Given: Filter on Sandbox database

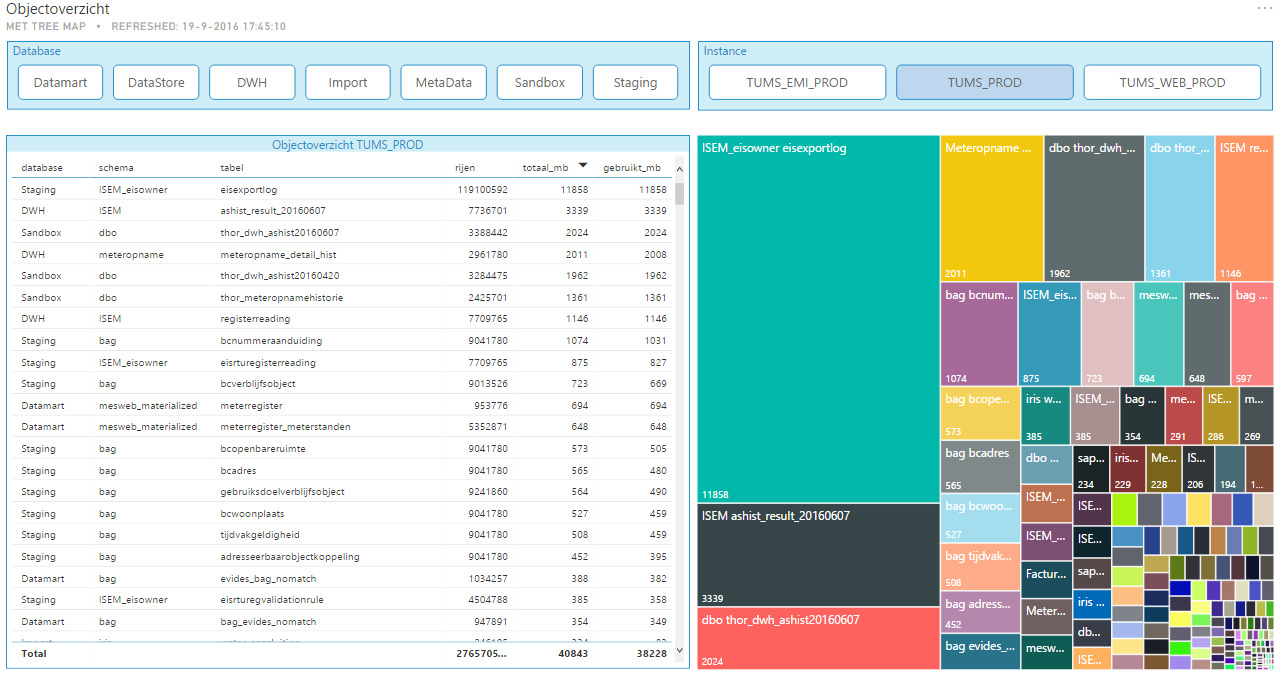Looking at the screenshot, I should point(540,83).
